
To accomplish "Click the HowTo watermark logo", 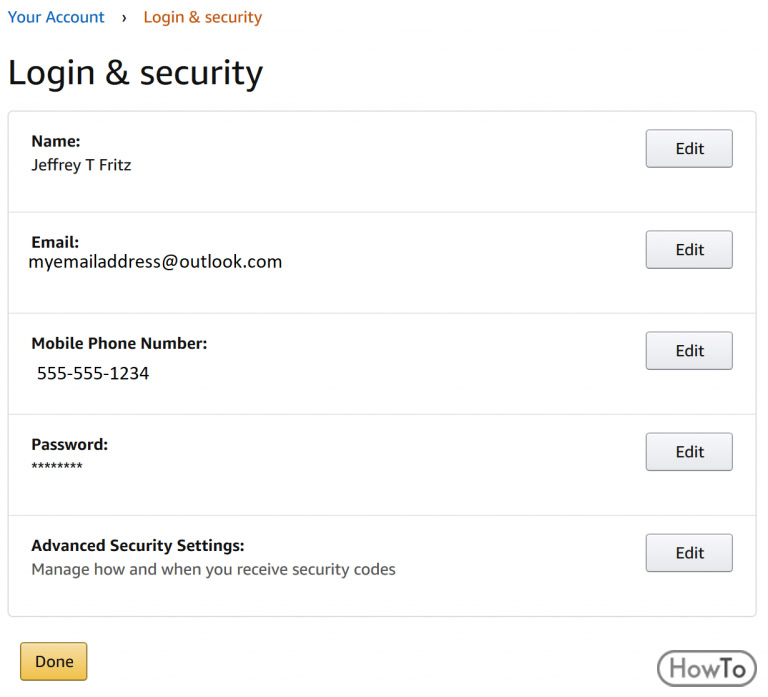I will [707, 668].
